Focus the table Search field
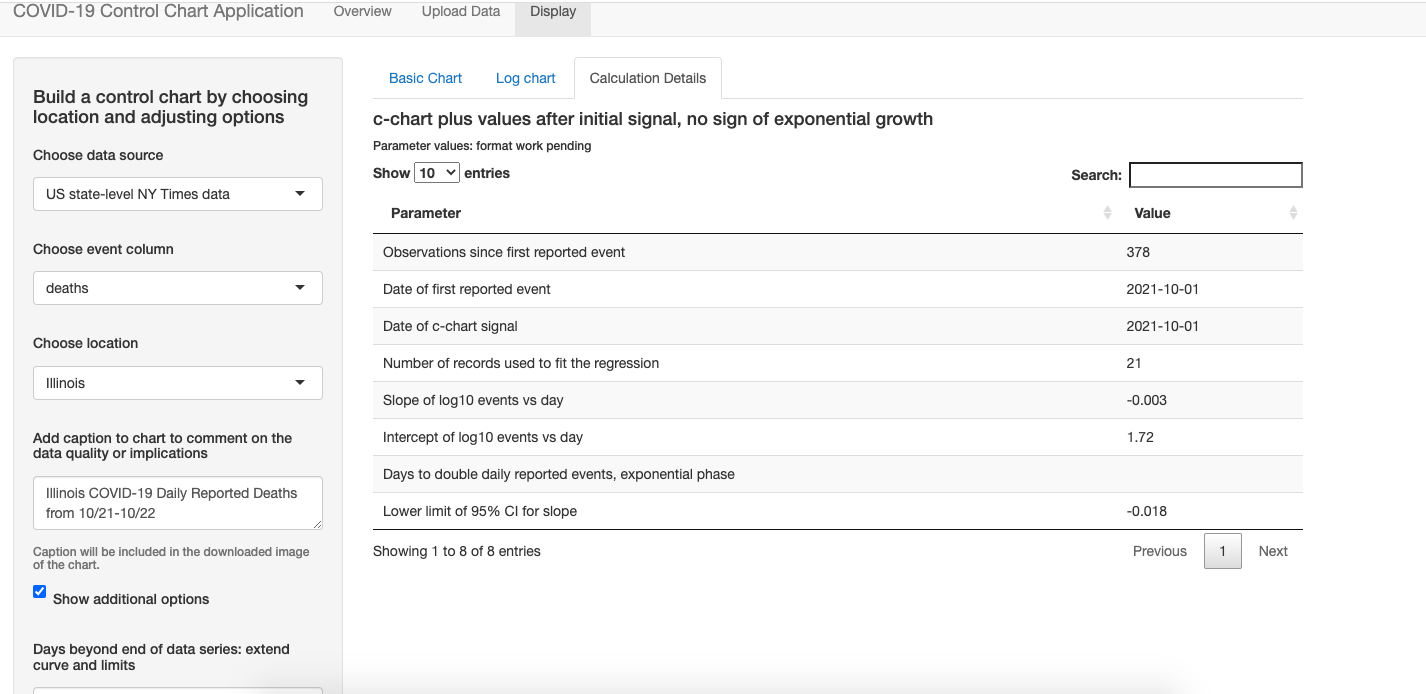 point(1215,175)
